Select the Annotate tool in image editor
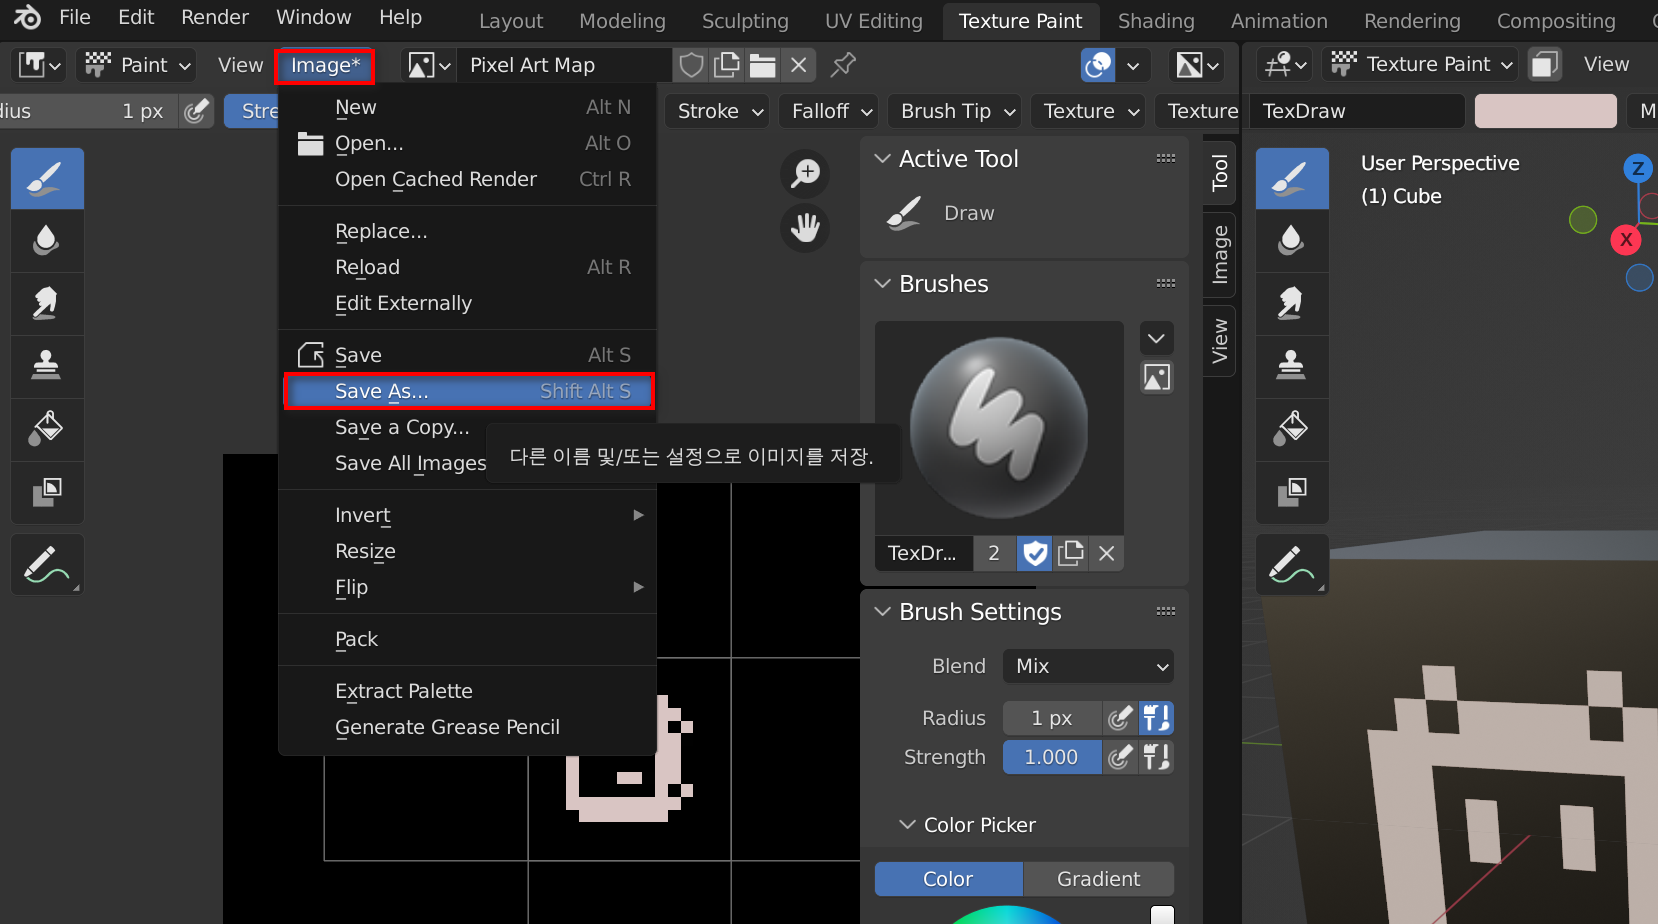This screenshot has width=1658, height=924. coord(47,565)
